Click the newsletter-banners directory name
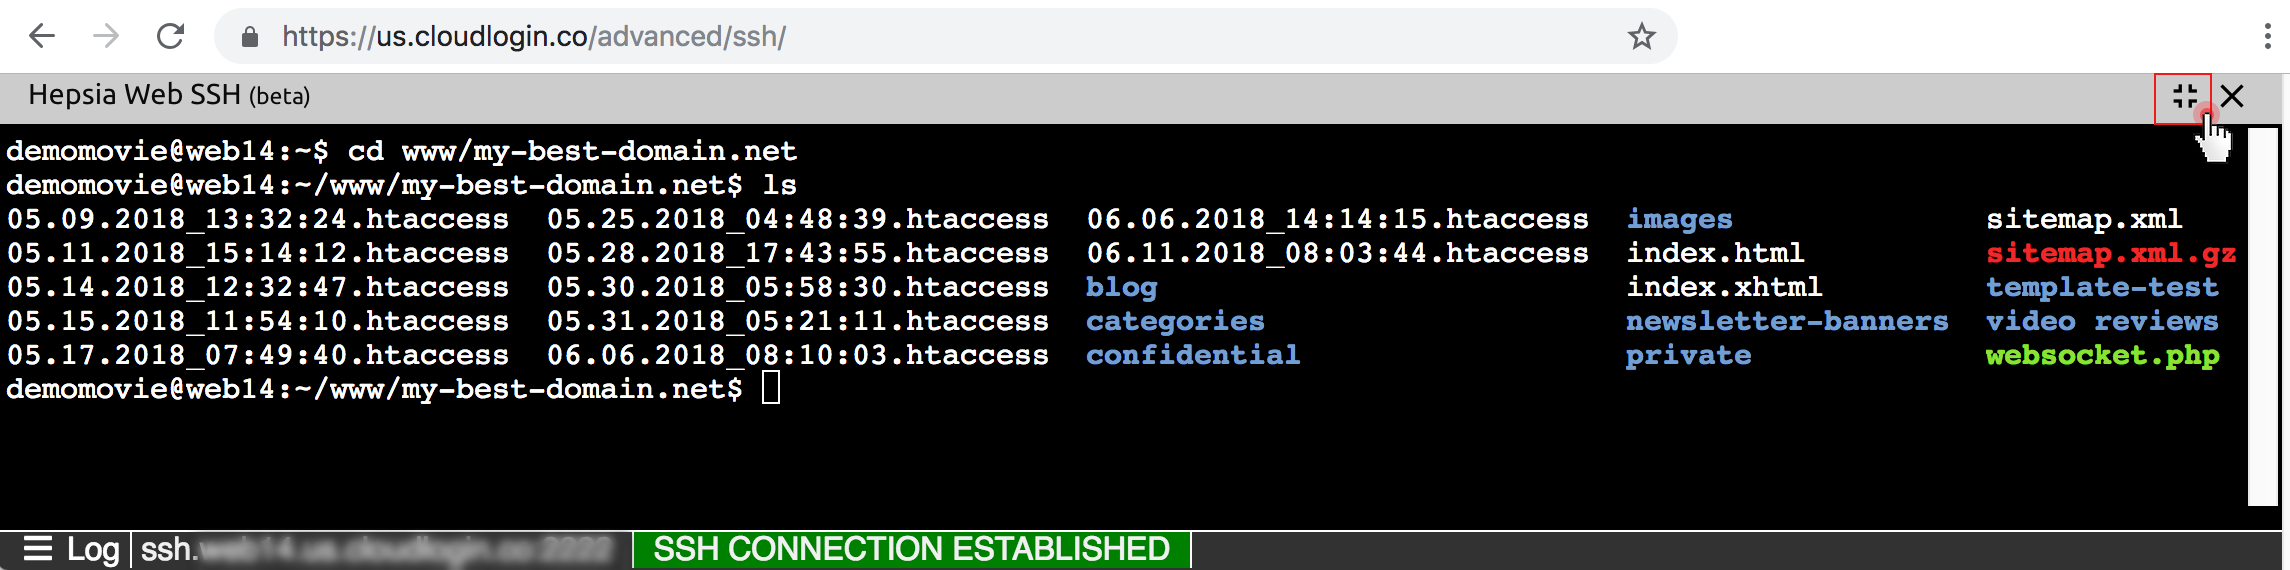 click(1786, 321)
